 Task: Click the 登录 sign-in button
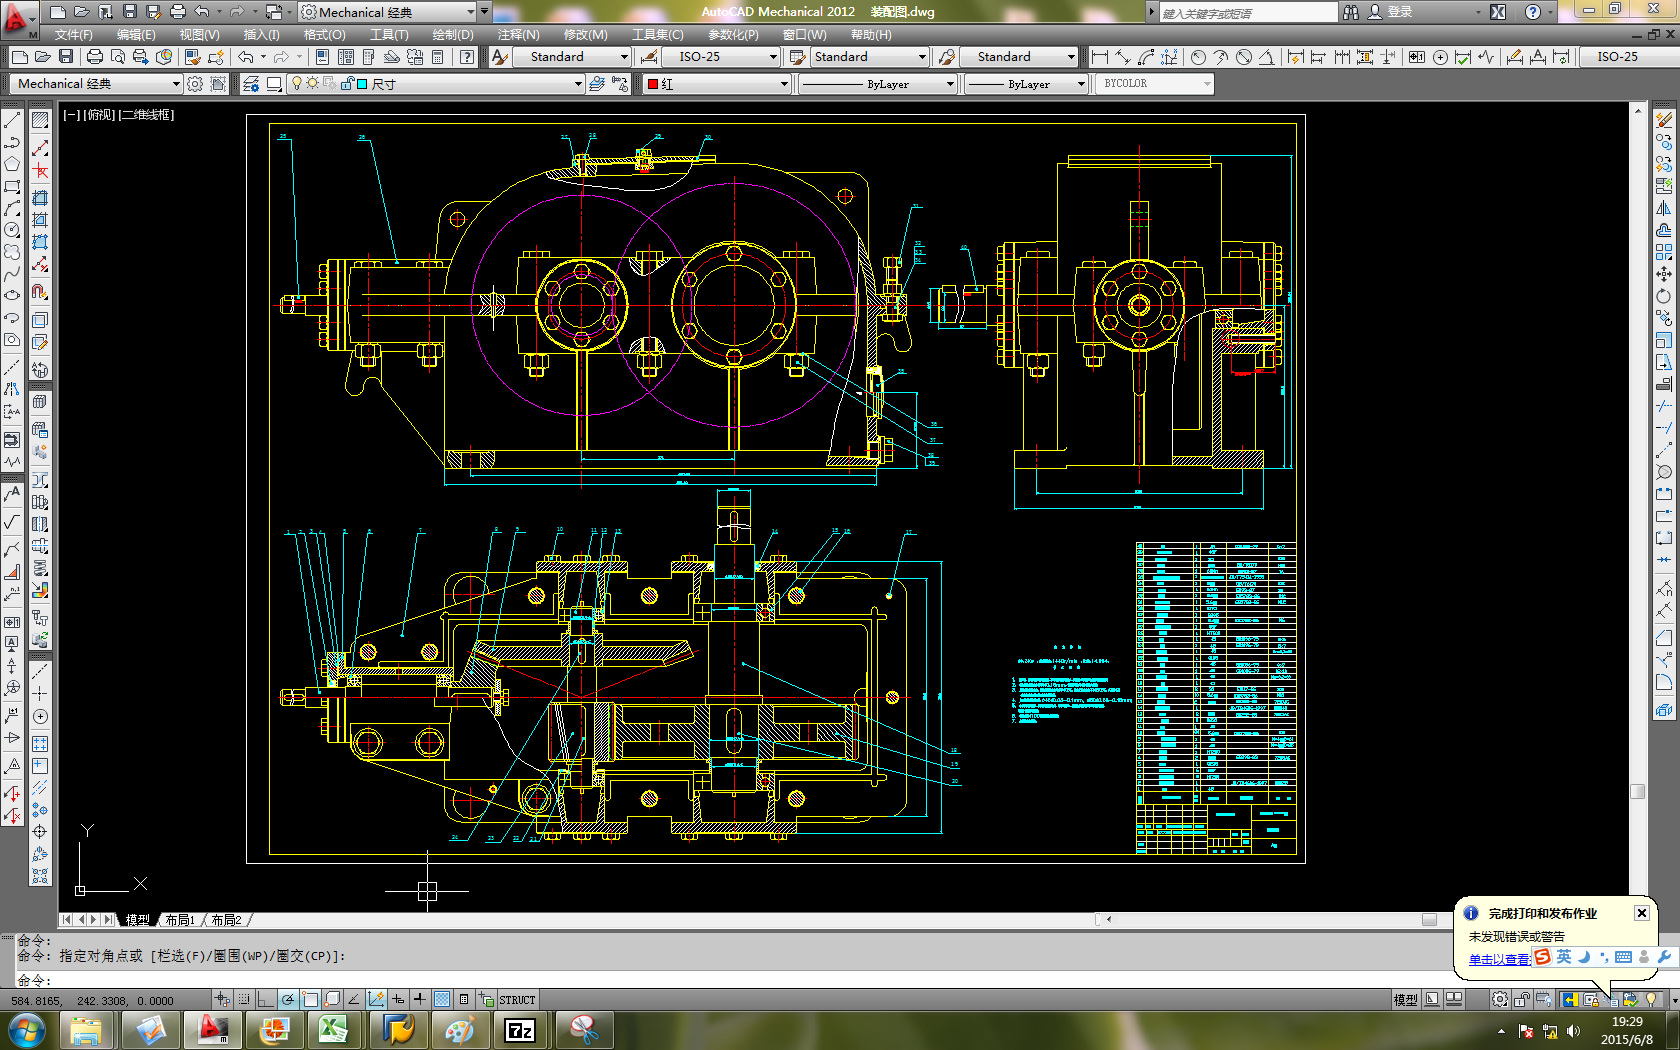[x=1400, y=12]
